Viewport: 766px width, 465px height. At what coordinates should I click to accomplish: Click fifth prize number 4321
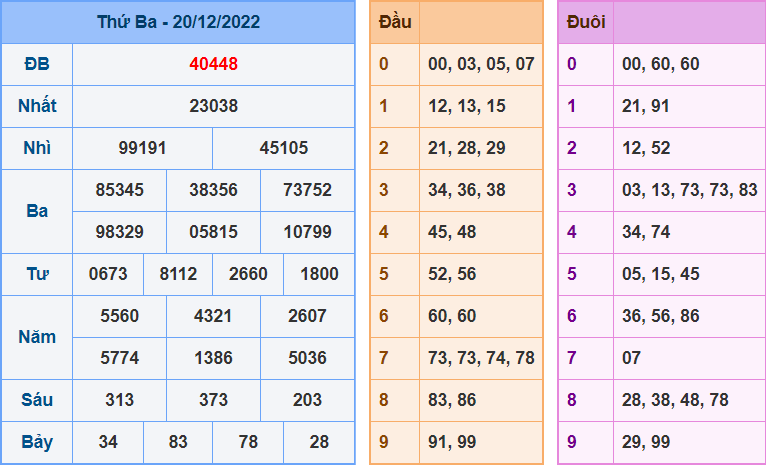213,316
